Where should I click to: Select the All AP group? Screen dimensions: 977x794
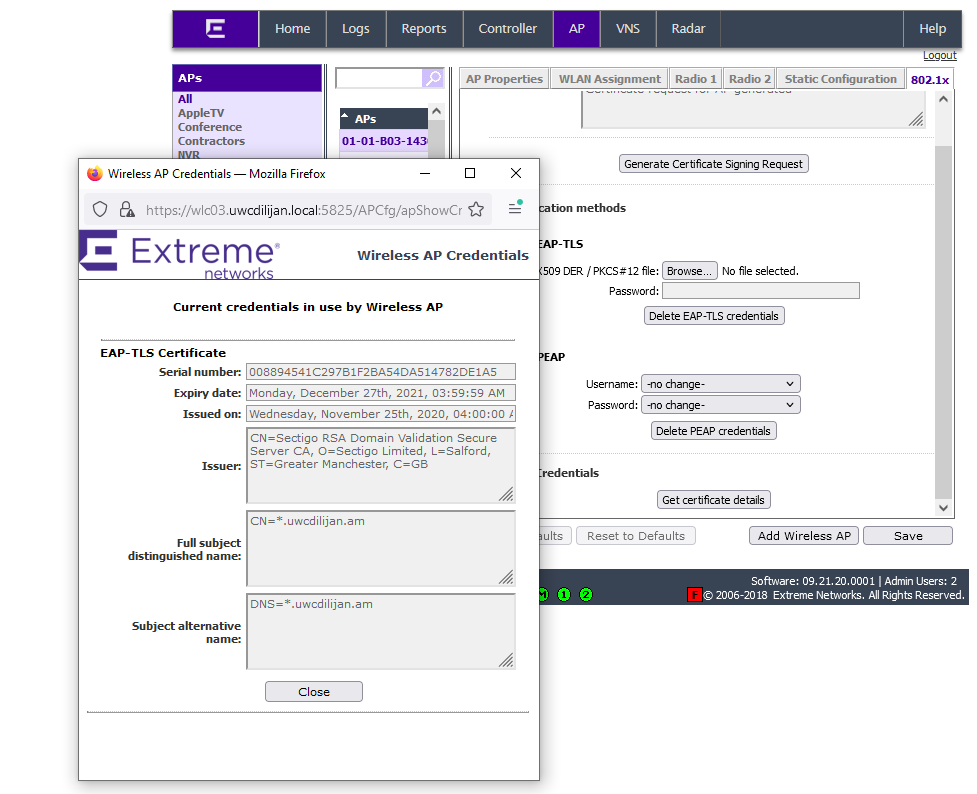pos(185,98)
